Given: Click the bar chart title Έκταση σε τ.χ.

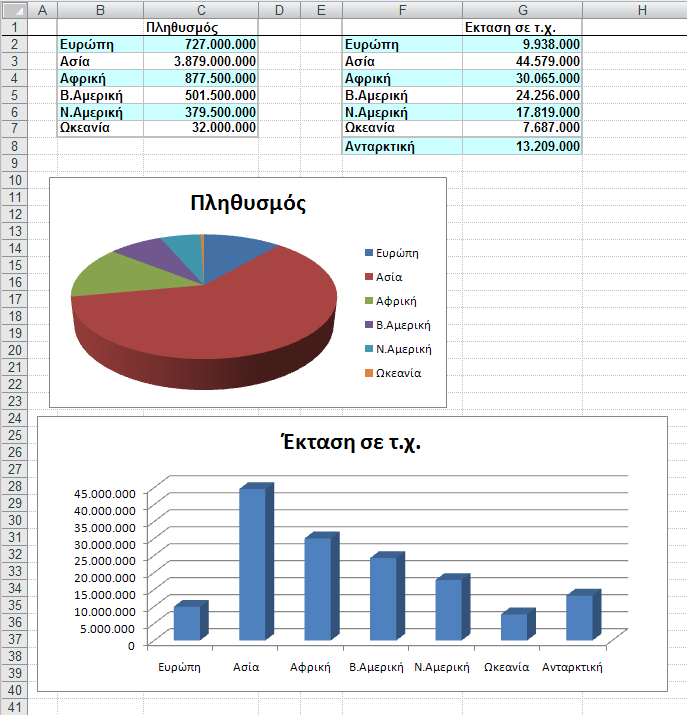Looking at the screenshot, I should [351, 443].
